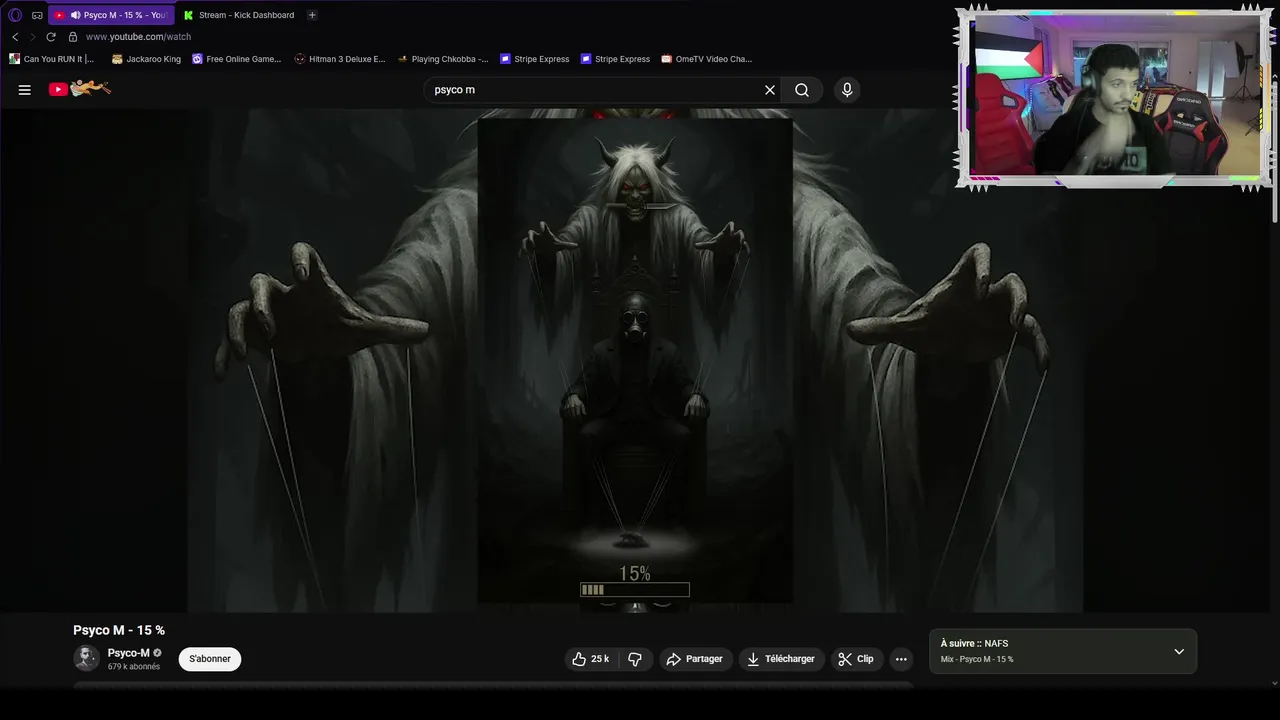Create a Clip of the video
This screenshot has width=1280, height=720.
pyautogui.click(x=856, y=659)
